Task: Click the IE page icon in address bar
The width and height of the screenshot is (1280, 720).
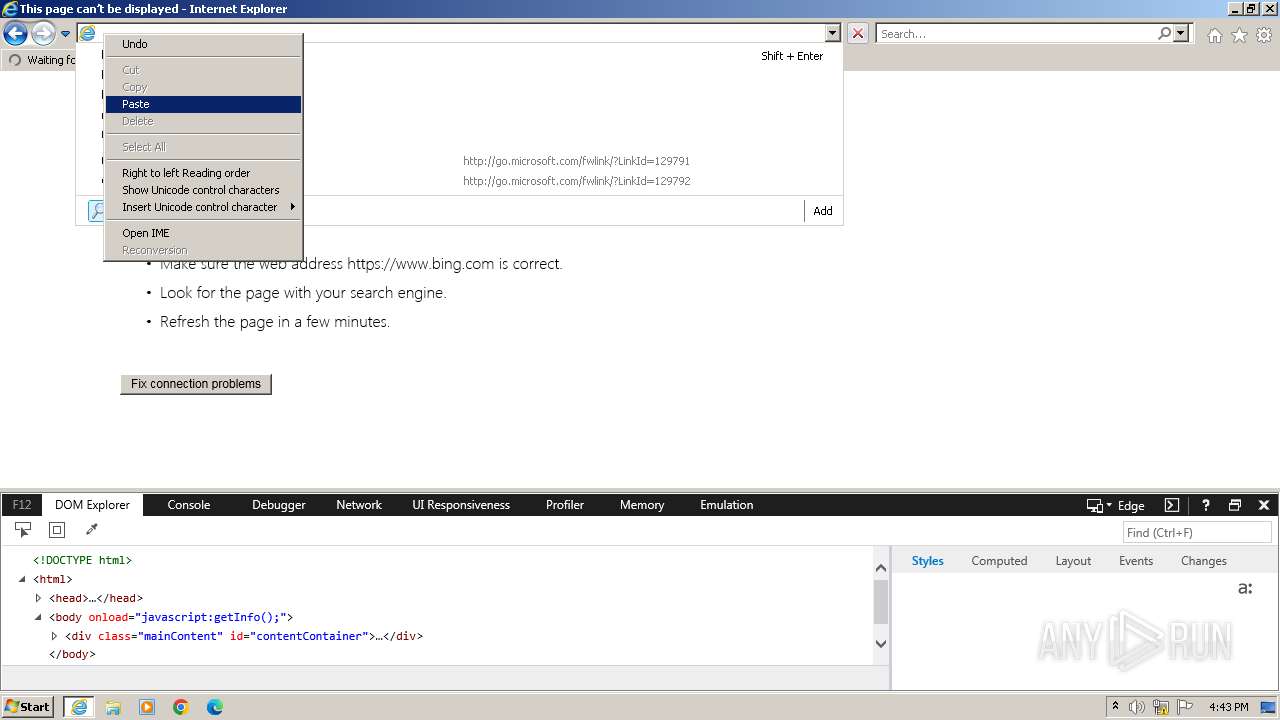Action: [87, 33]
